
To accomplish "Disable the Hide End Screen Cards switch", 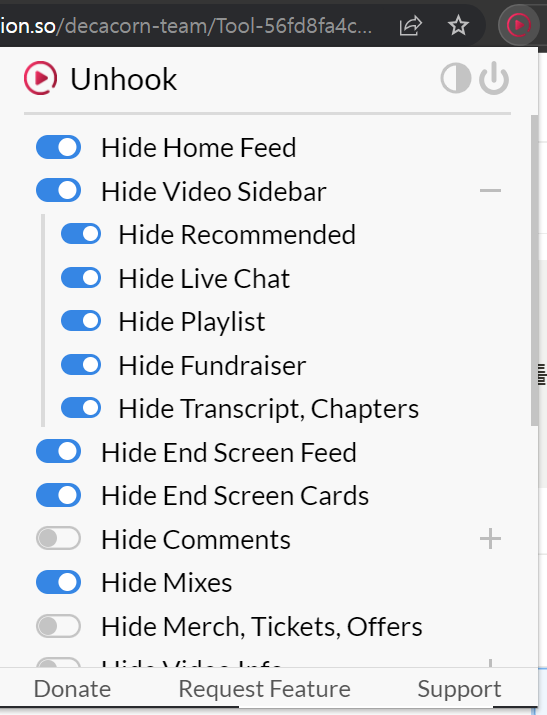I will click(58, 495).
